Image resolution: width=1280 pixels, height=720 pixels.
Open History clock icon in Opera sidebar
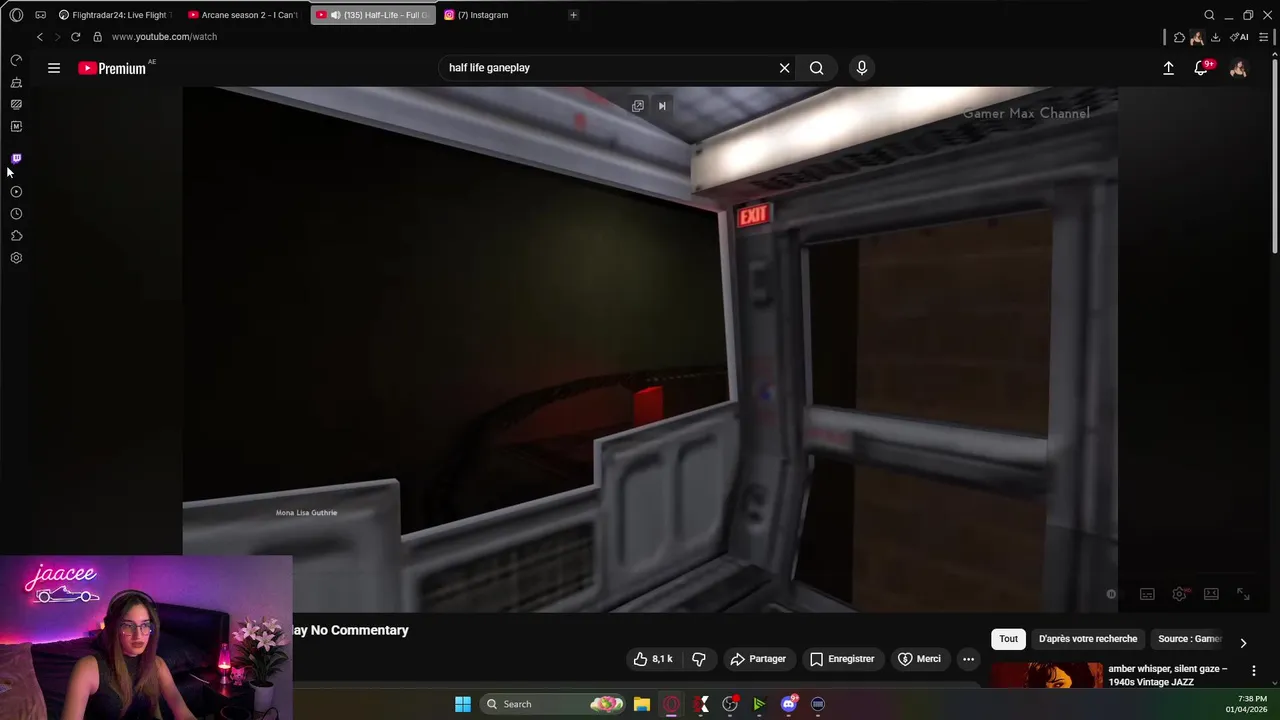pyautogui.click(x=16, y=214)
